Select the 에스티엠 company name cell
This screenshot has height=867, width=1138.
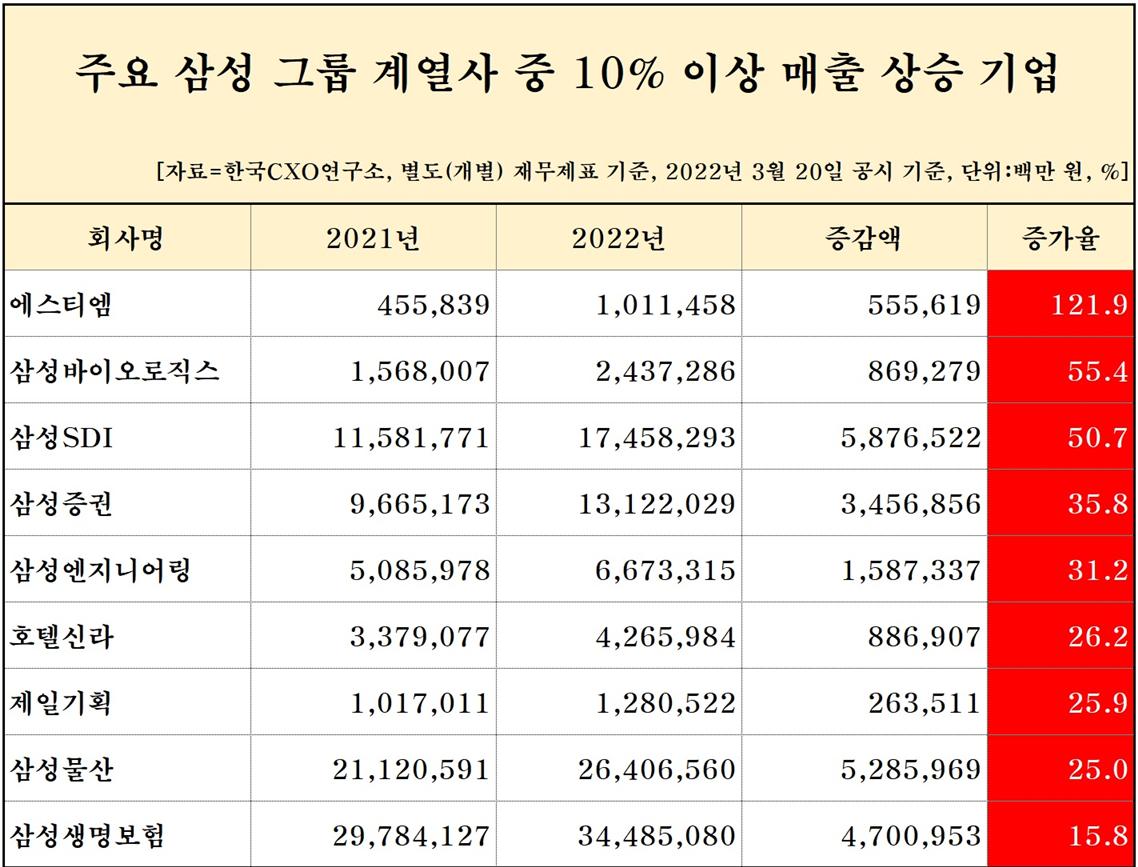point(62,305)
